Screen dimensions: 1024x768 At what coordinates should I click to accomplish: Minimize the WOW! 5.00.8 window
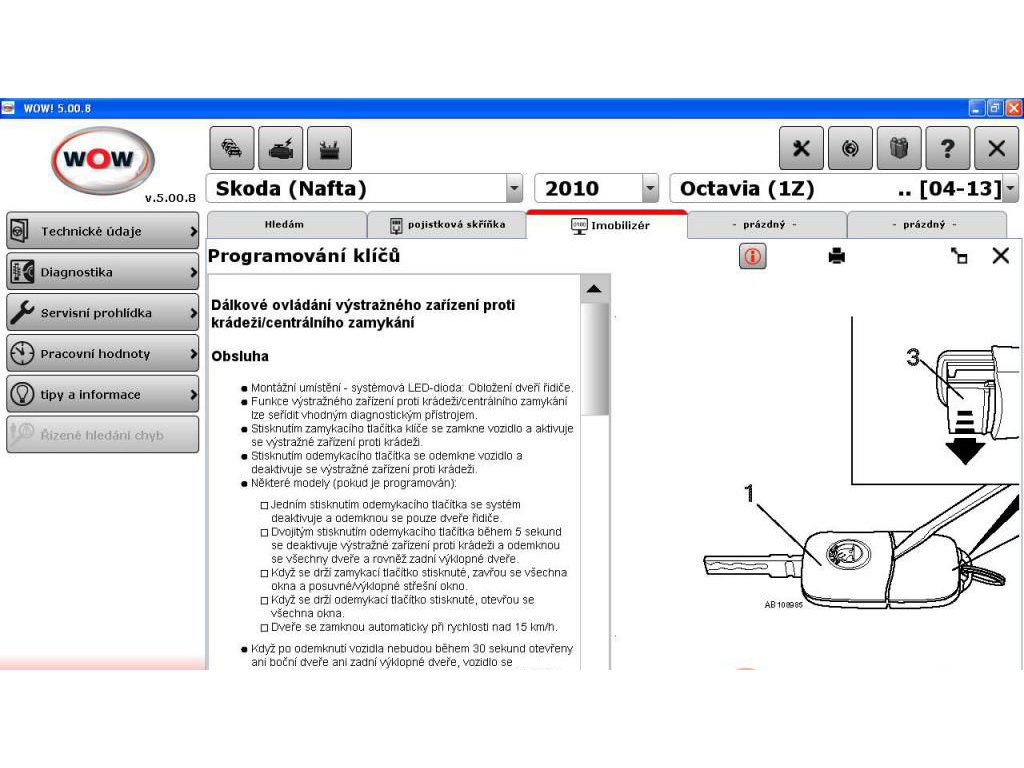[x=976, y=108]
